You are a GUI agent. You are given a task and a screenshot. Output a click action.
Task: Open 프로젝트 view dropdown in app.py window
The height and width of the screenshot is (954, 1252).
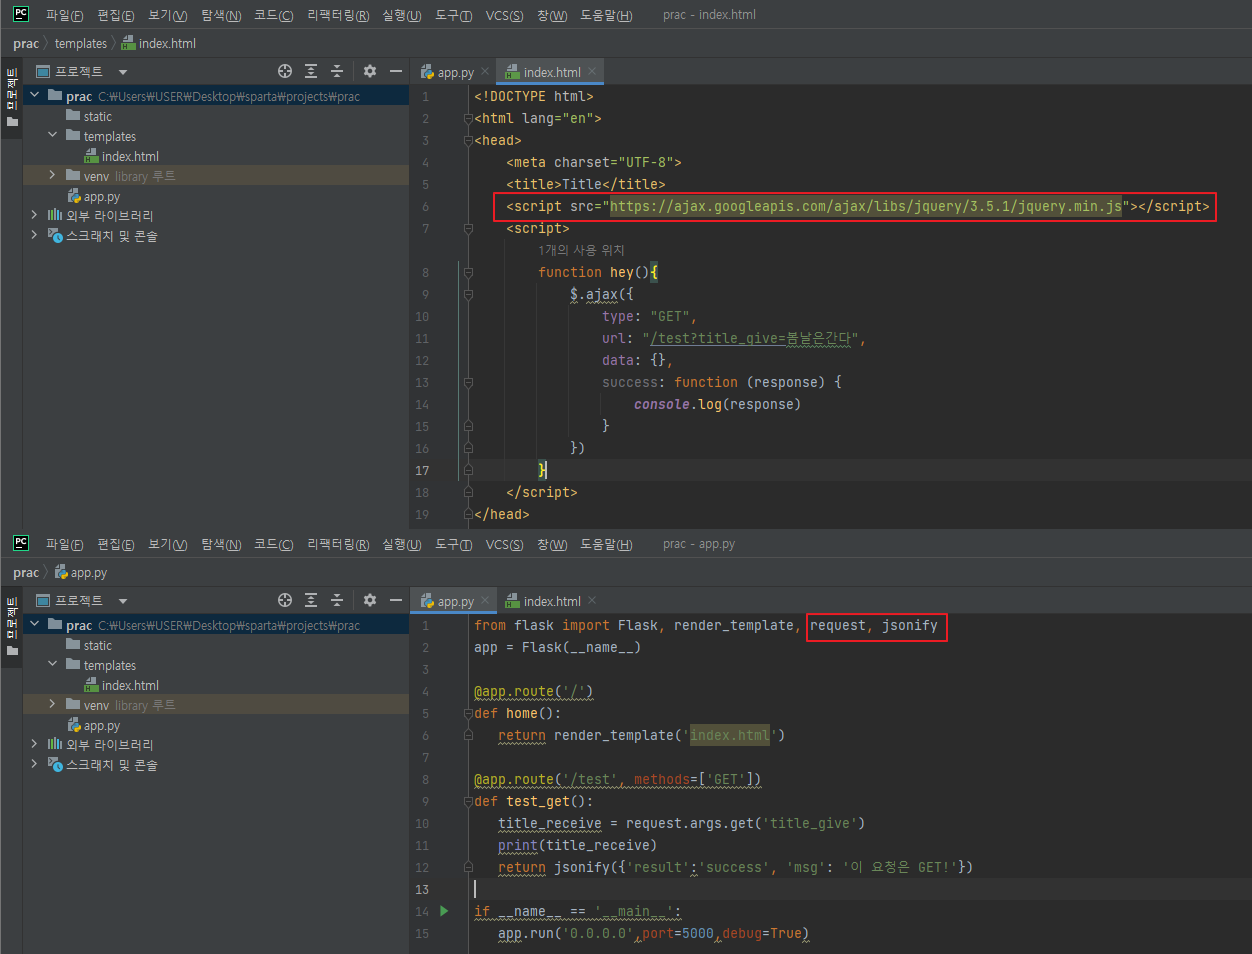[x=123, y=601]
